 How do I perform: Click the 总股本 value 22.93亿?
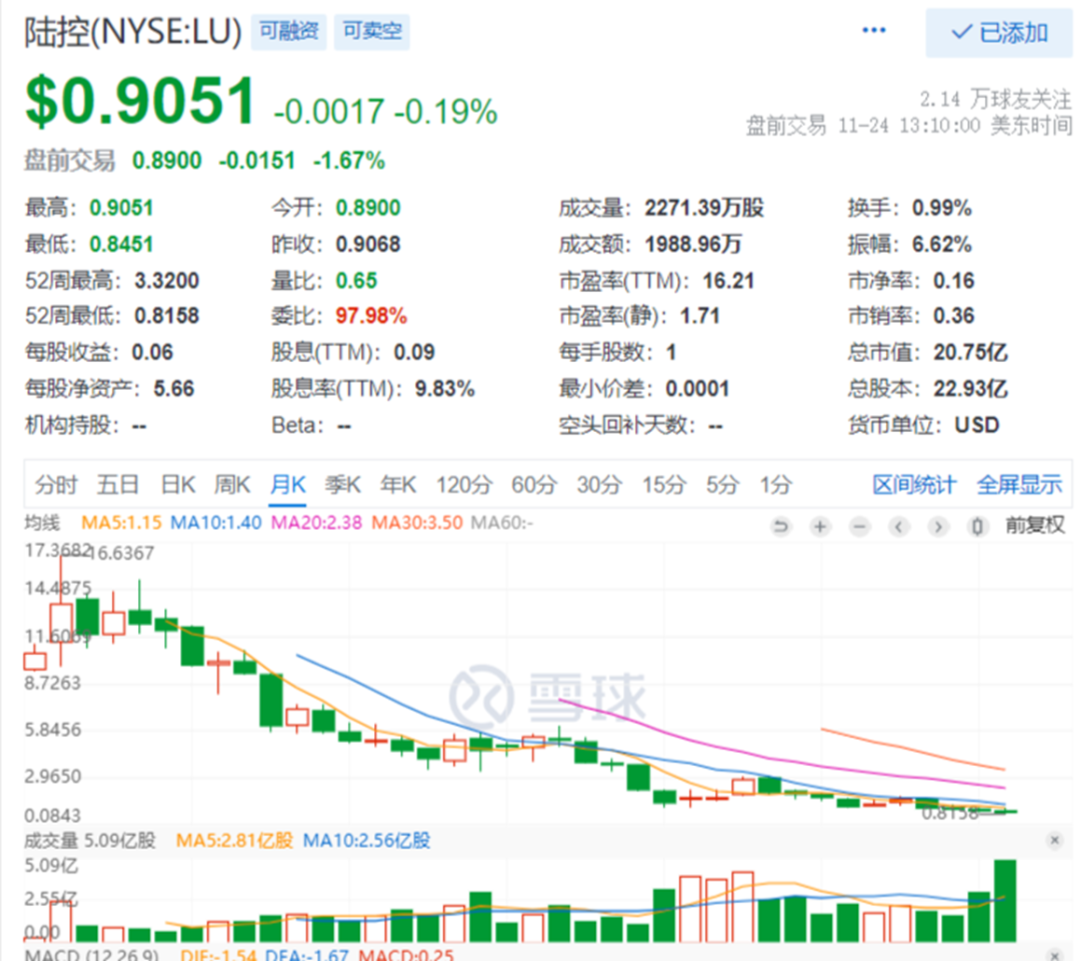[970, 389]
